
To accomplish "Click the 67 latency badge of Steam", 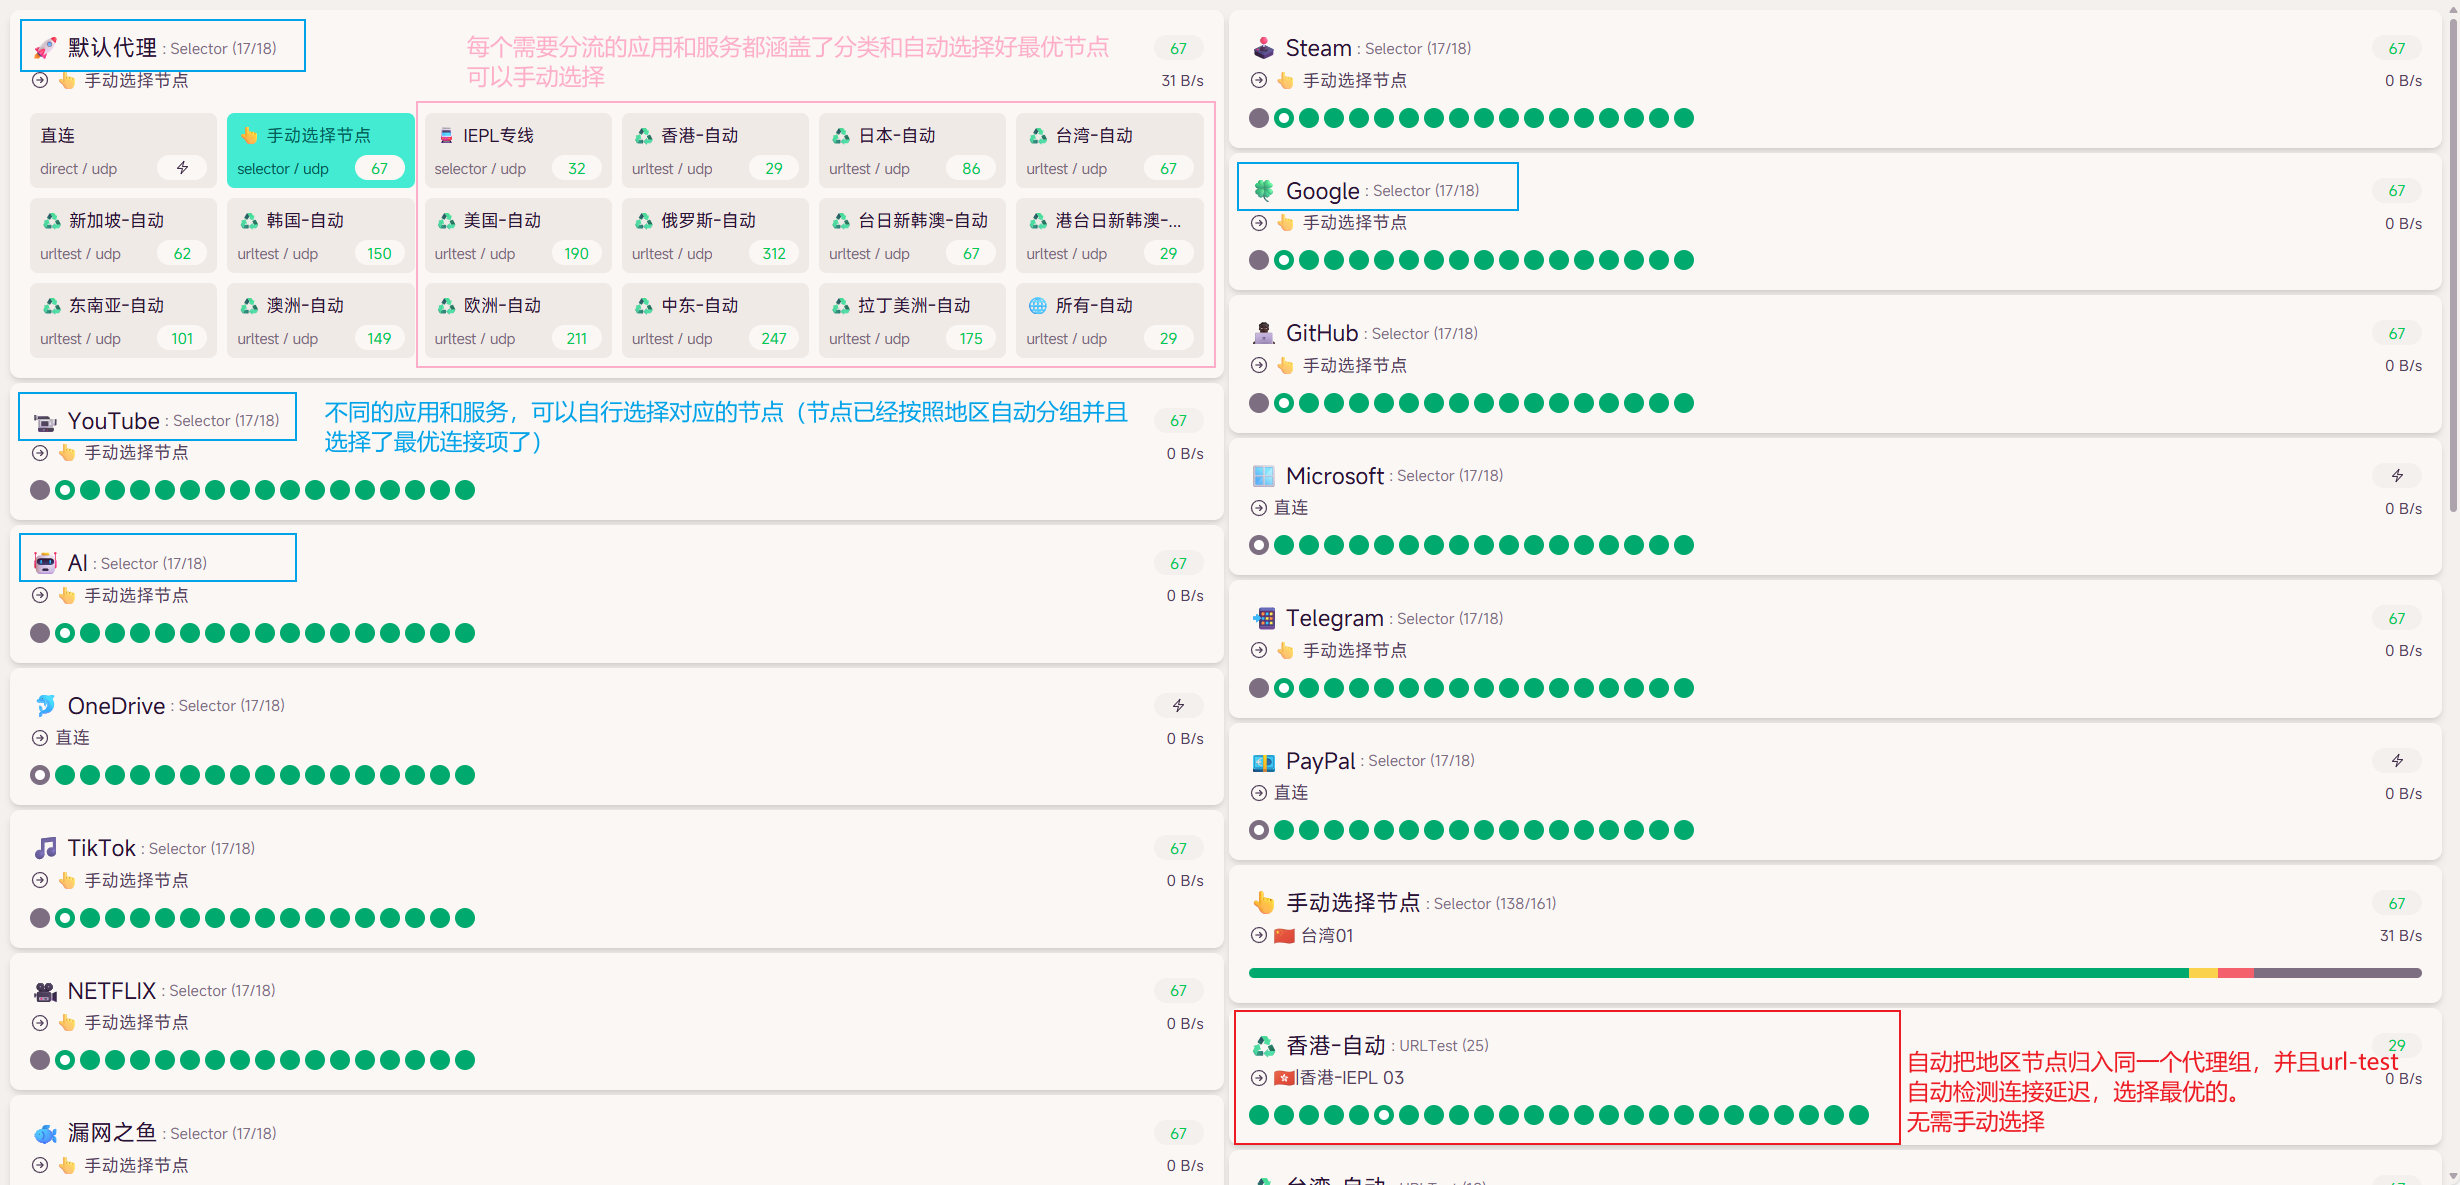I will (x=2397, y=48).
